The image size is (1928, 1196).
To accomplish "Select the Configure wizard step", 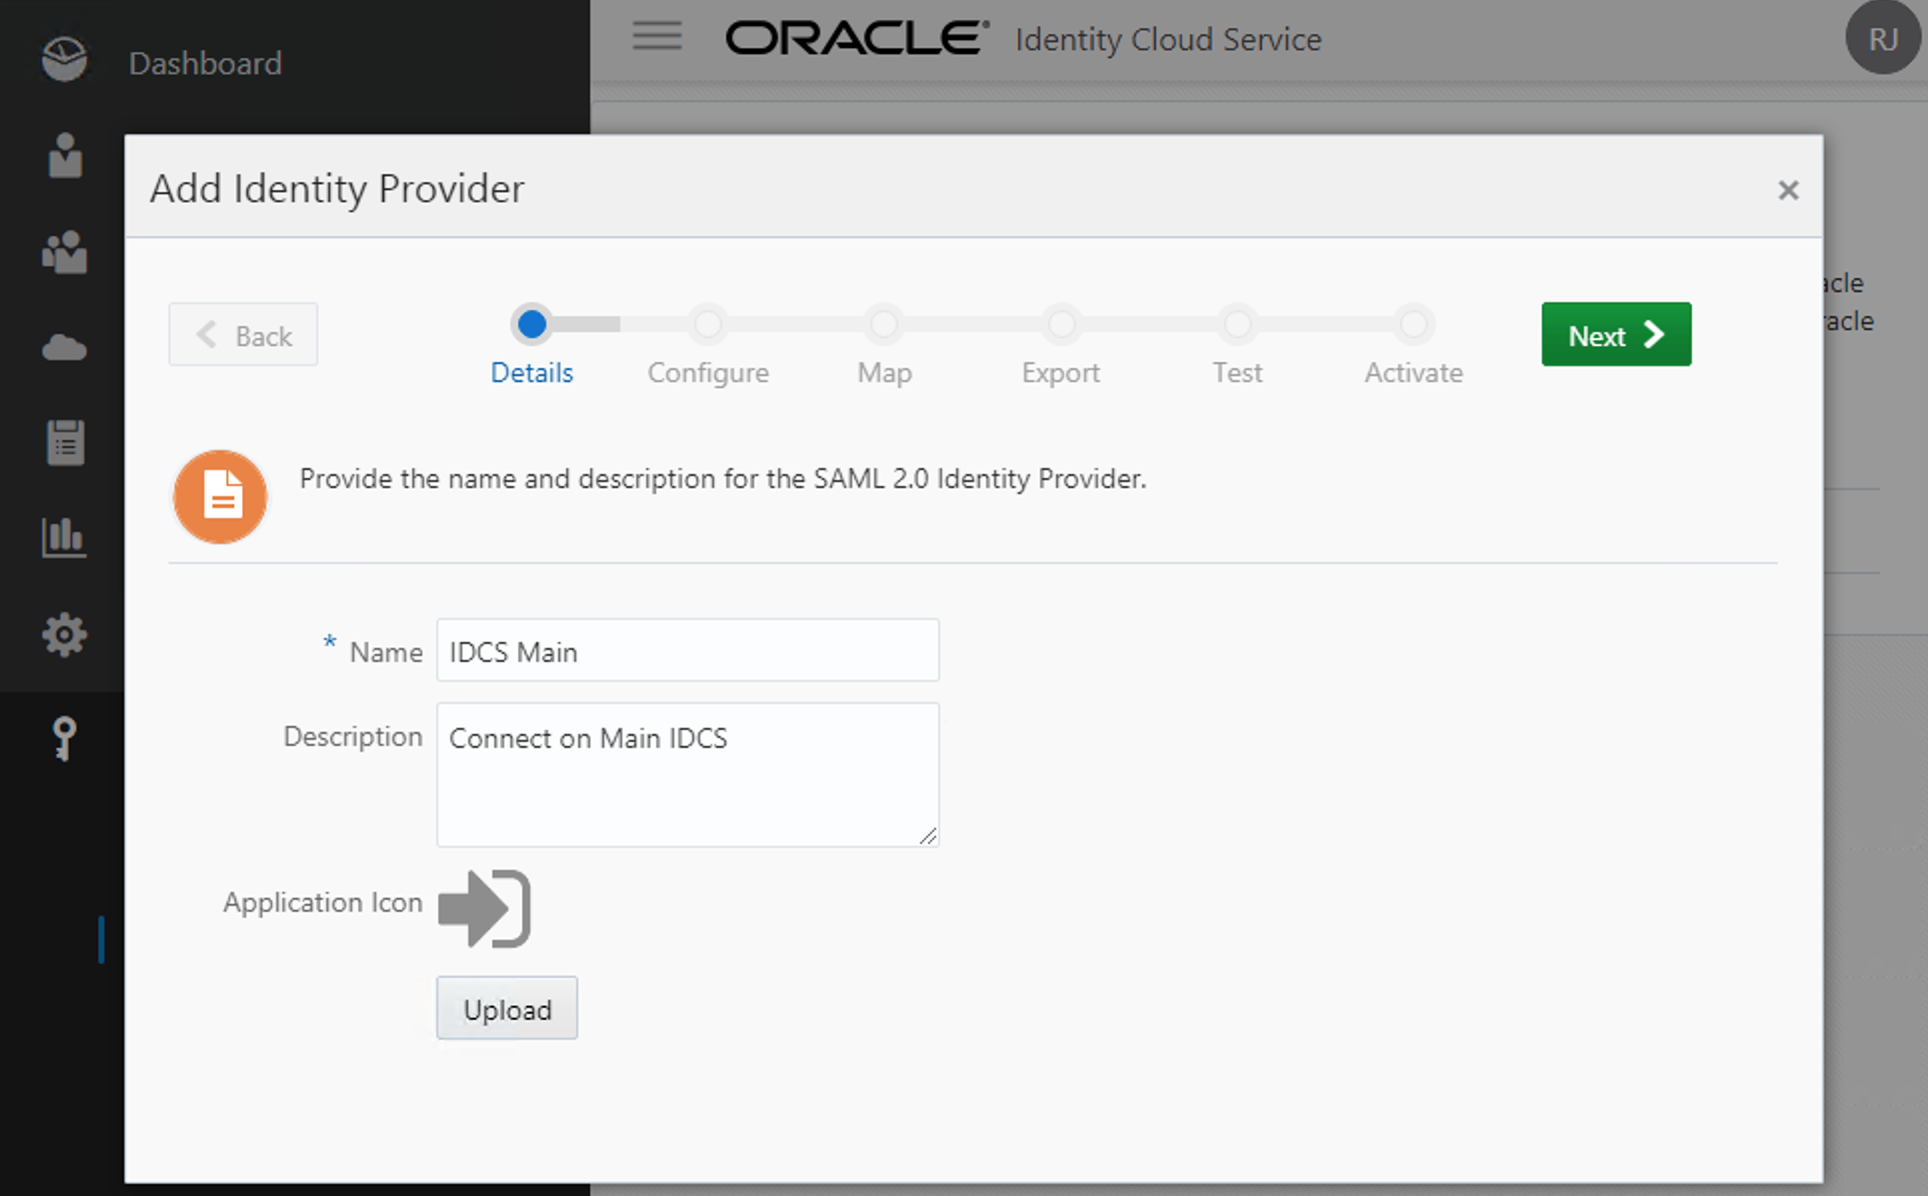I will coord(708,372).
